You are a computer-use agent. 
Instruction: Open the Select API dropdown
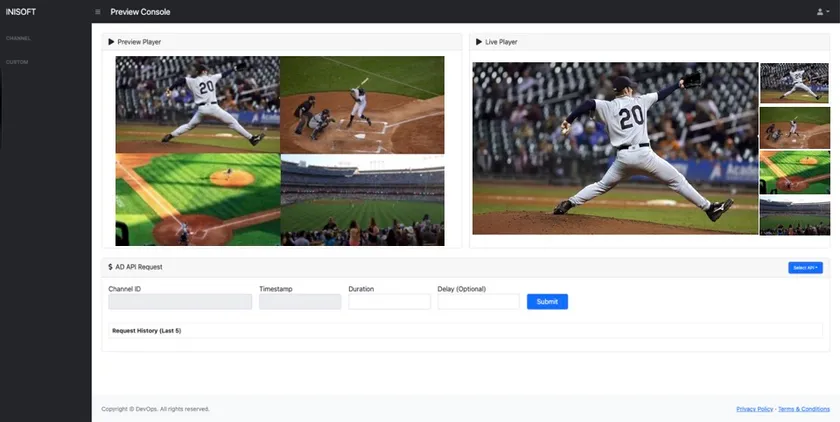point(805,268)
